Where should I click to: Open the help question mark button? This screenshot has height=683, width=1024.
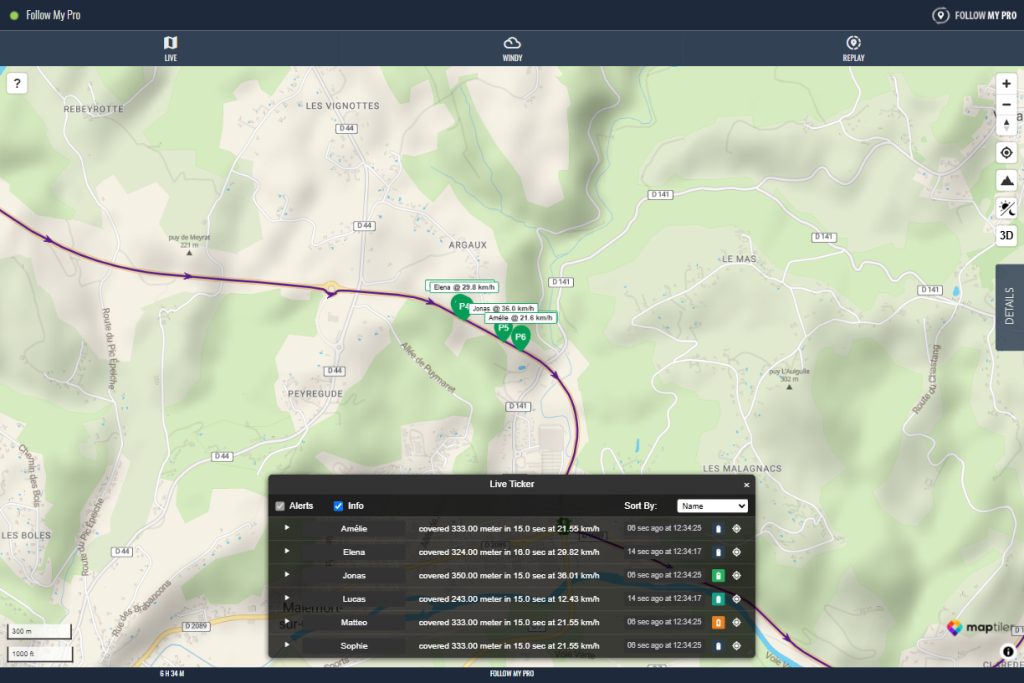tap(17, 84)
